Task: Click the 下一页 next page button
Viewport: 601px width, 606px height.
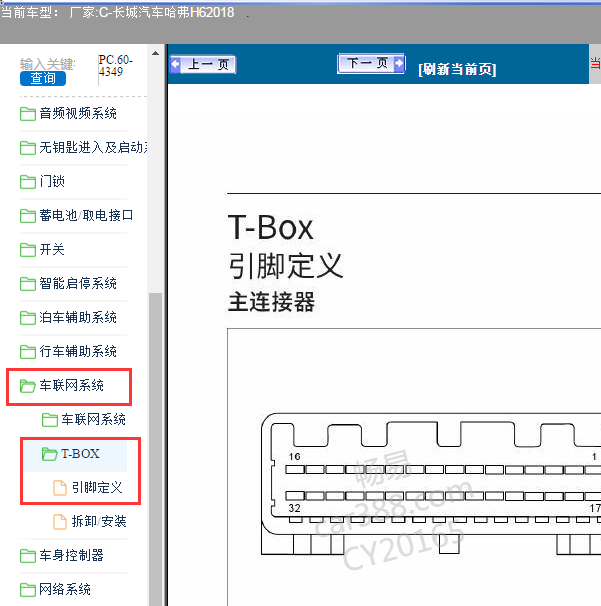Action: tap(371, 63)
